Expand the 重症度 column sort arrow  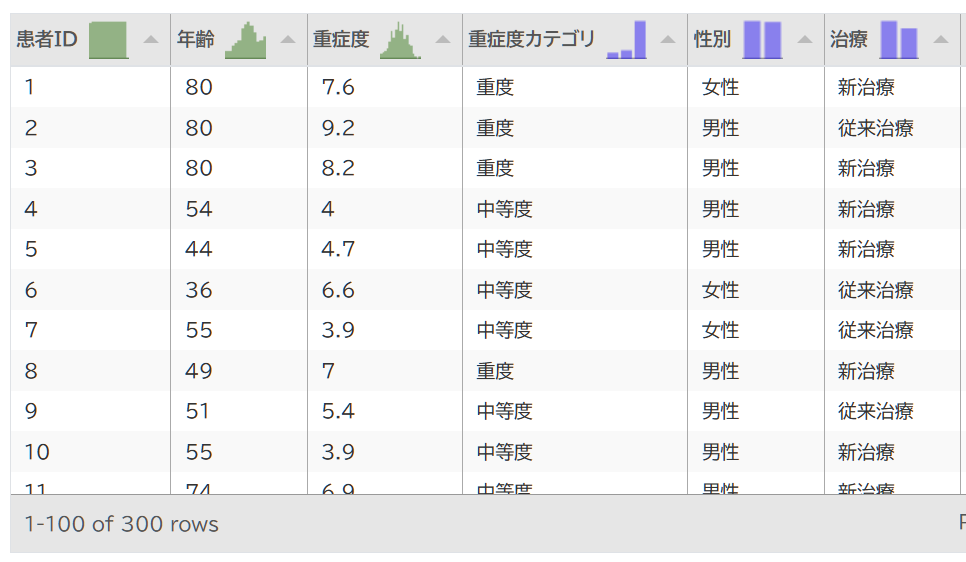coord(443,40)
